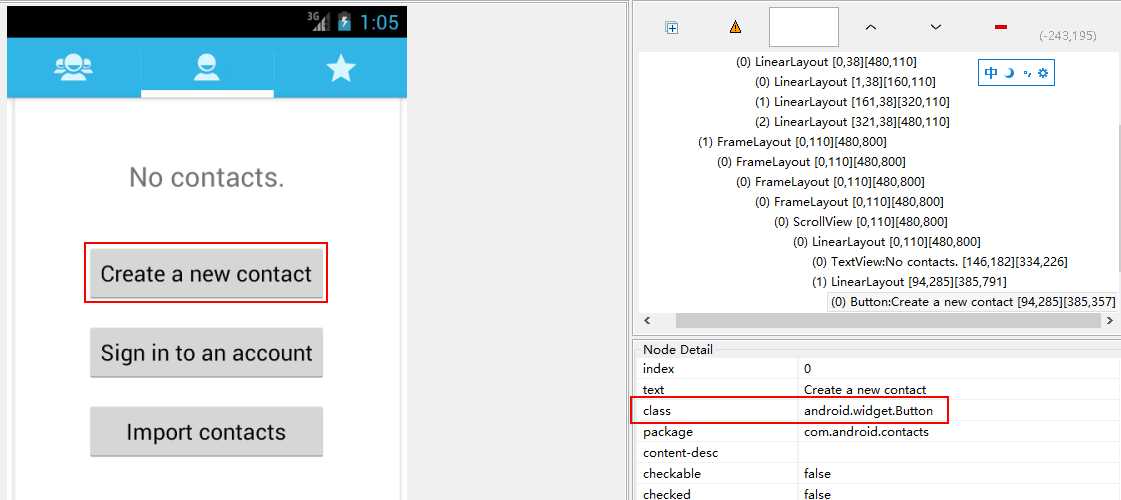The height and width of the screenshot is (500, 1121).
Task: Open the groups tab icon in Contacts
Action: coord(73,68)
